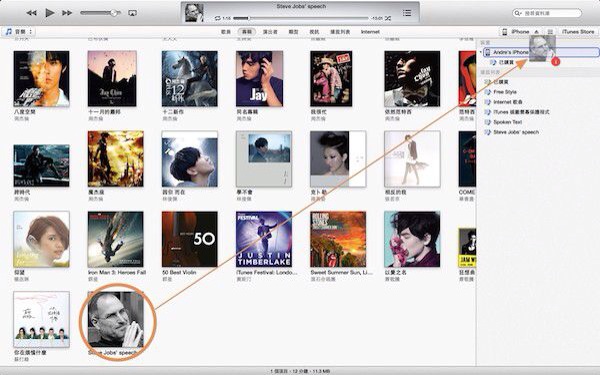Image resolution: width=600 pixels, height=375 pixels.
Task: Select the Steve Jobs' speech album cover
Action: pyautogui.click(x=116, y=320)
